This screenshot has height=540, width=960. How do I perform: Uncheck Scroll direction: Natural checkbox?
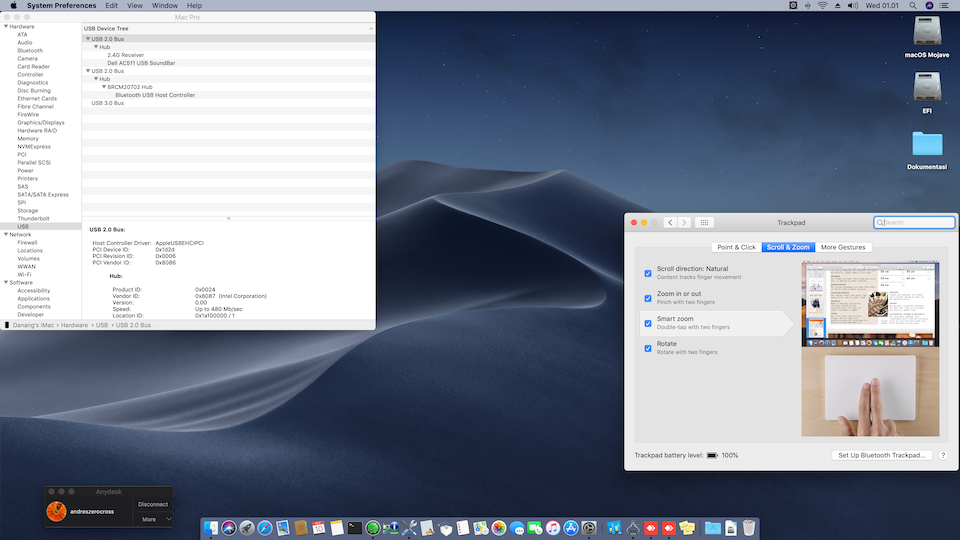point(648,273)
